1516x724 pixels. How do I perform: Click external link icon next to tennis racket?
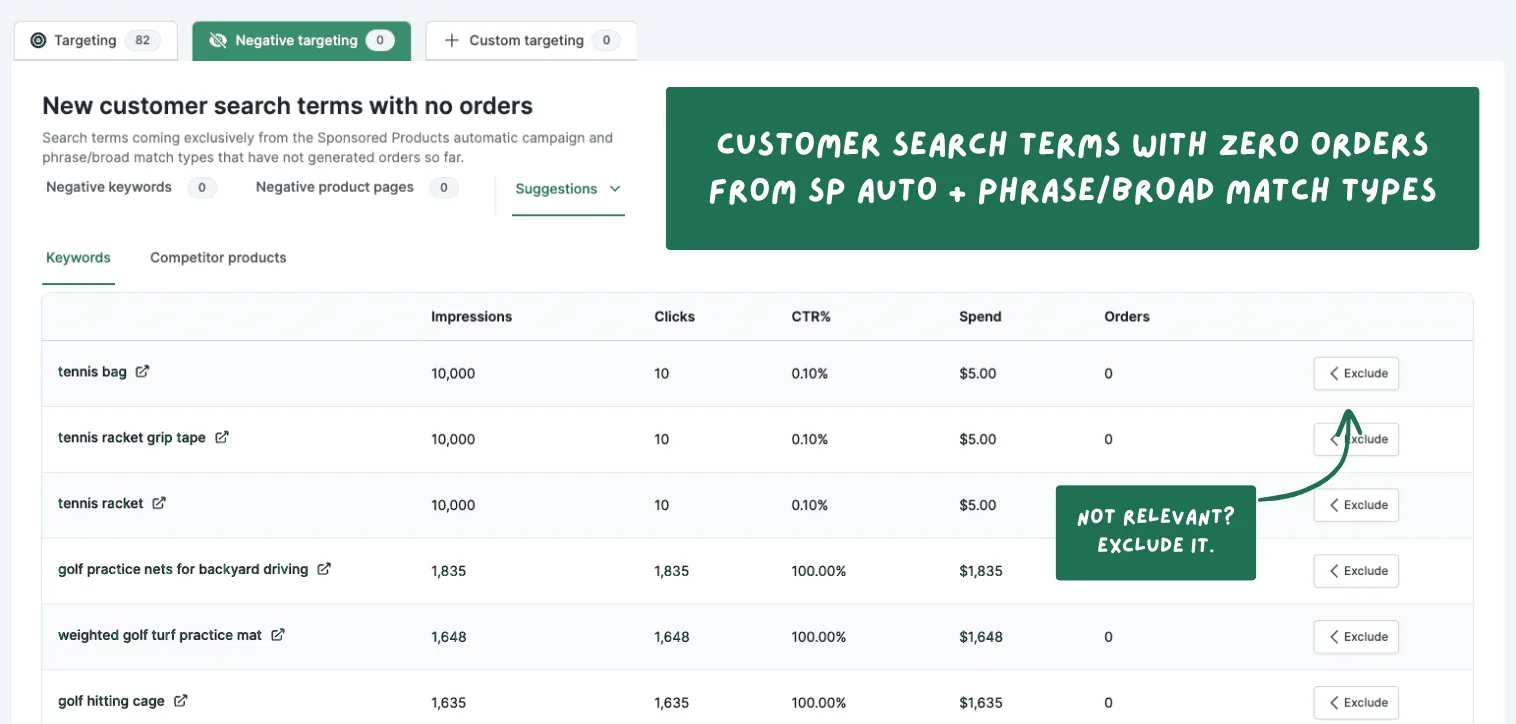point(159,503)
